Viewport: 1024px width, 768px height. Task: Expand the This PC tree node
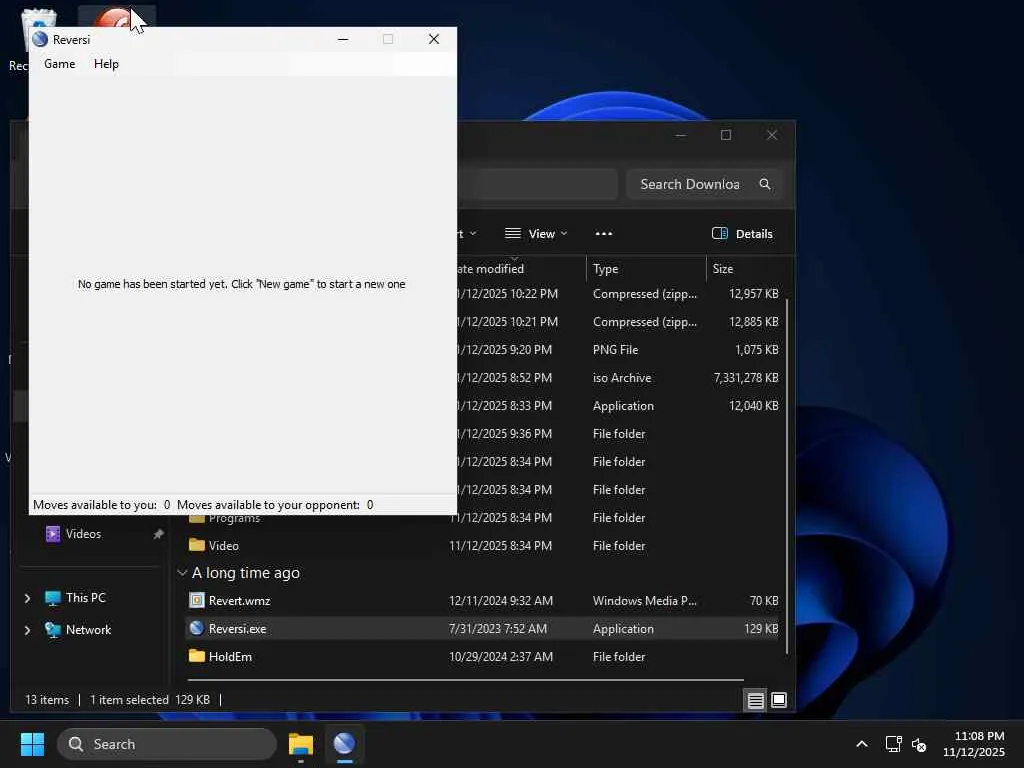point(27,598)
